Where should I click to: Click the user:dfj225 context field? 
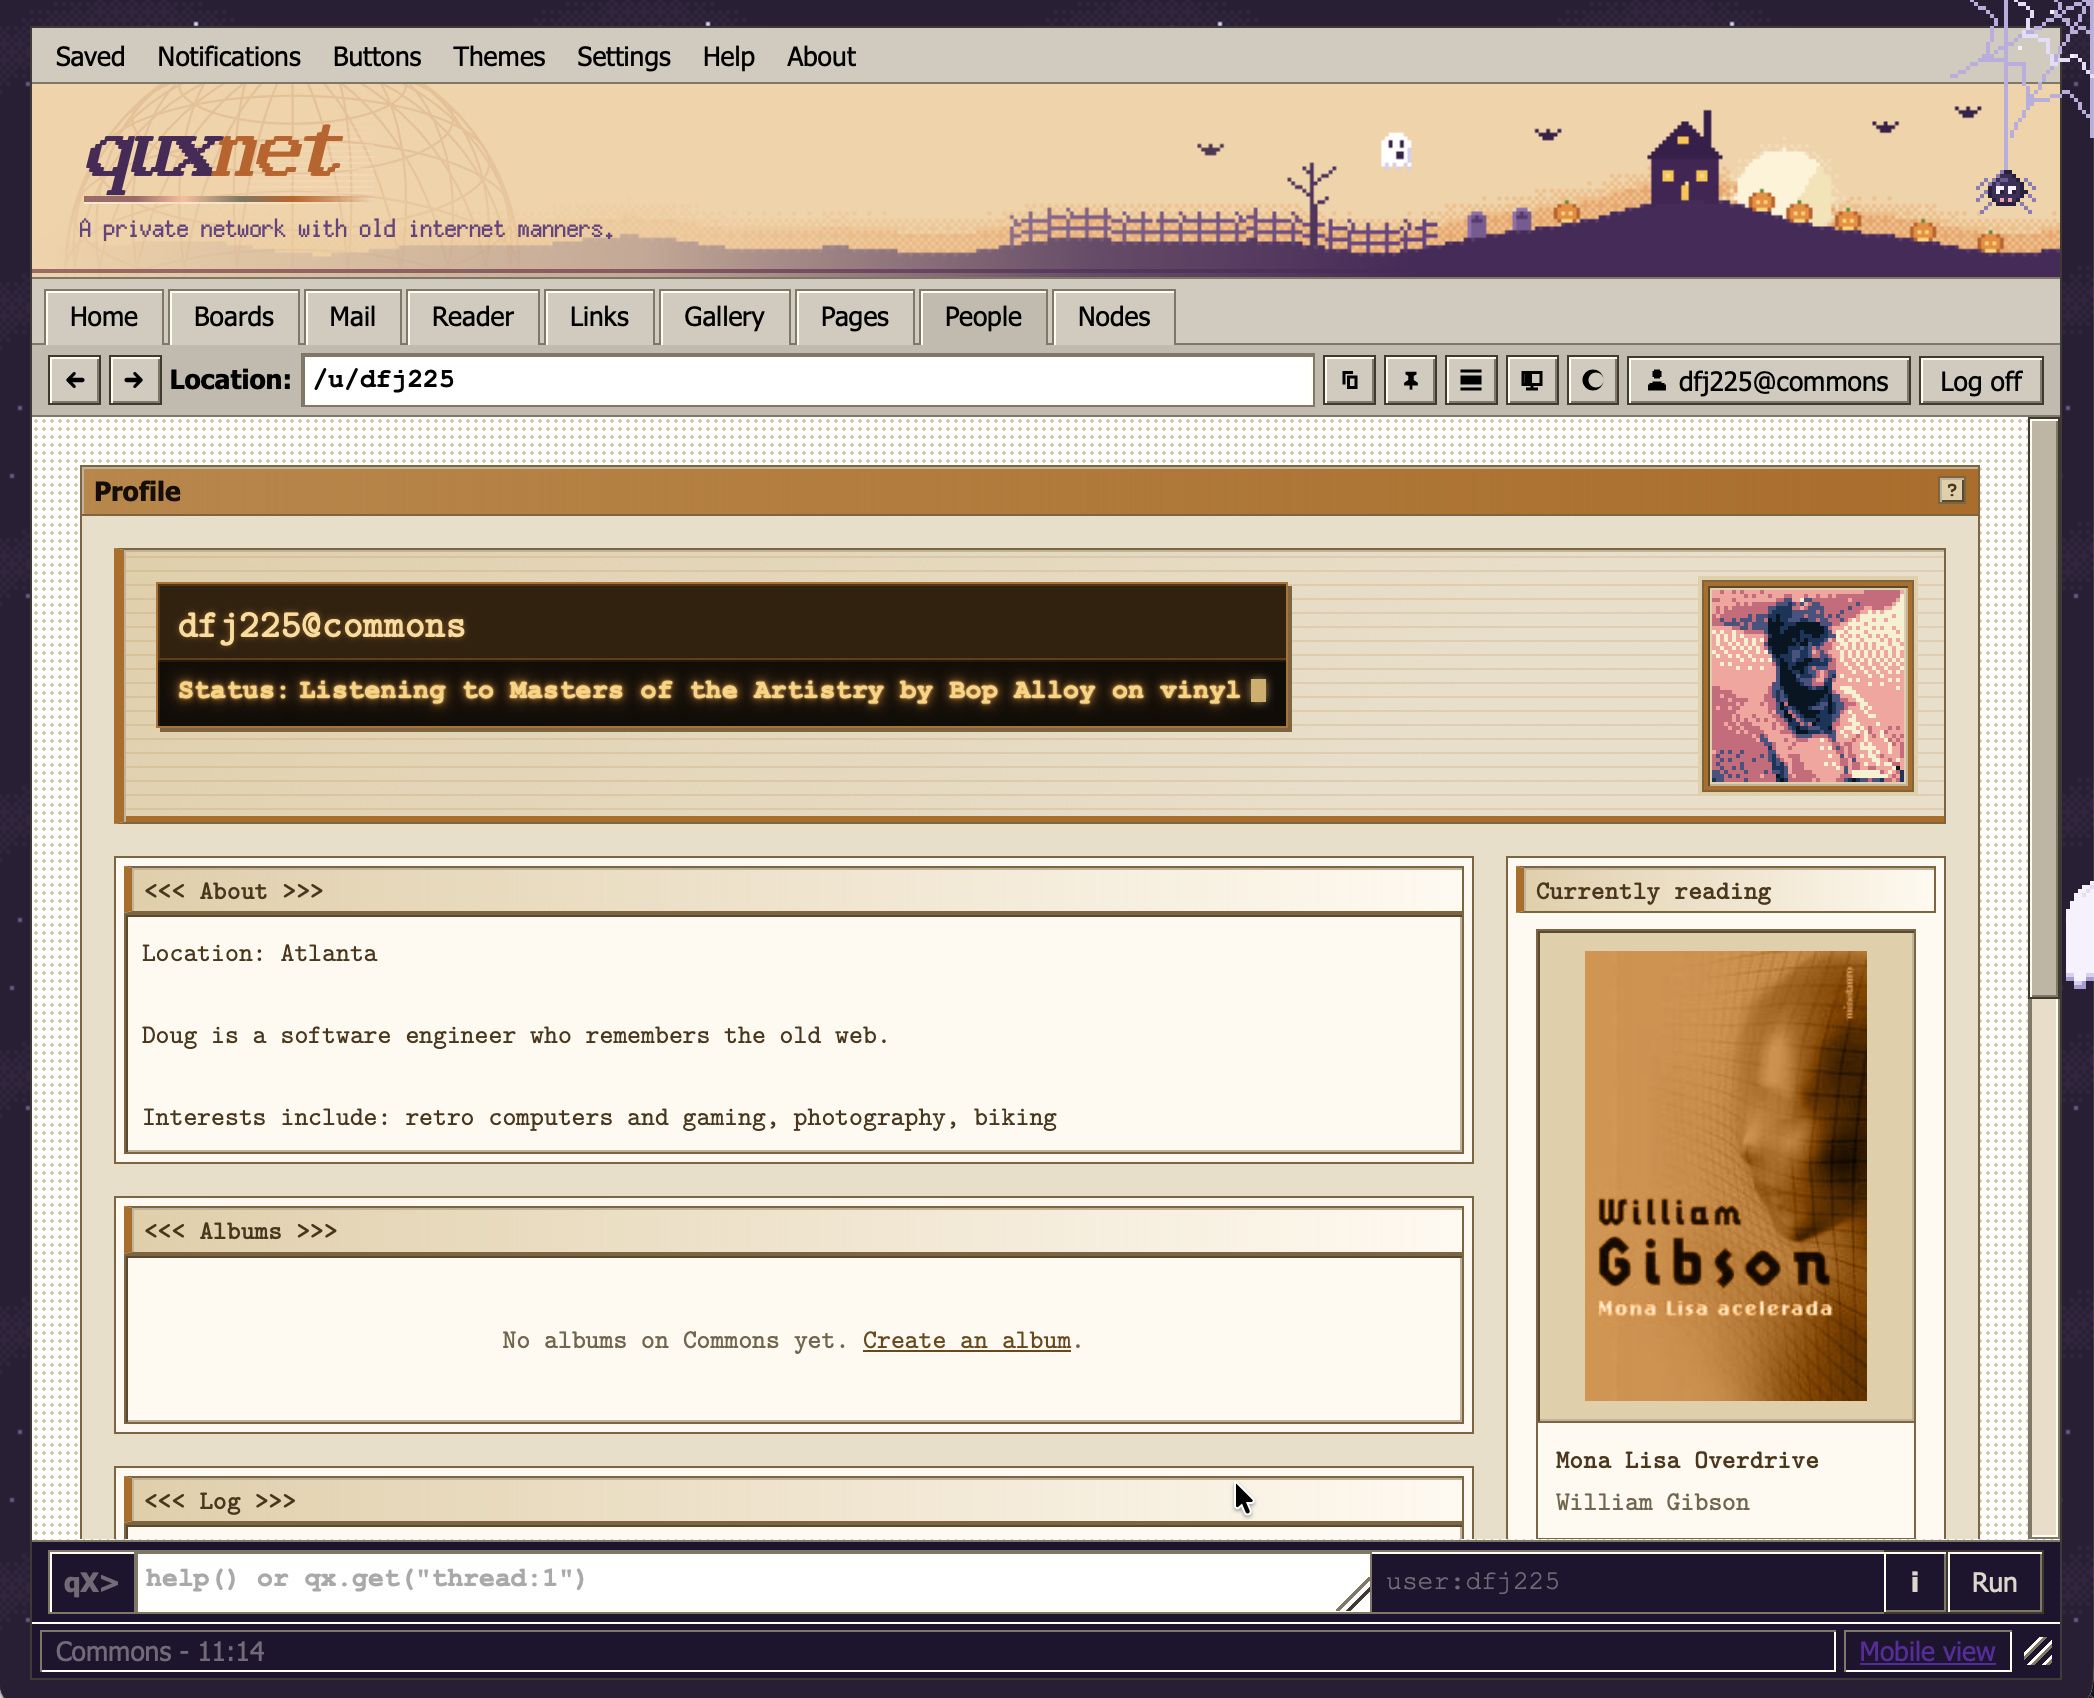[x=1627, y=1582]
